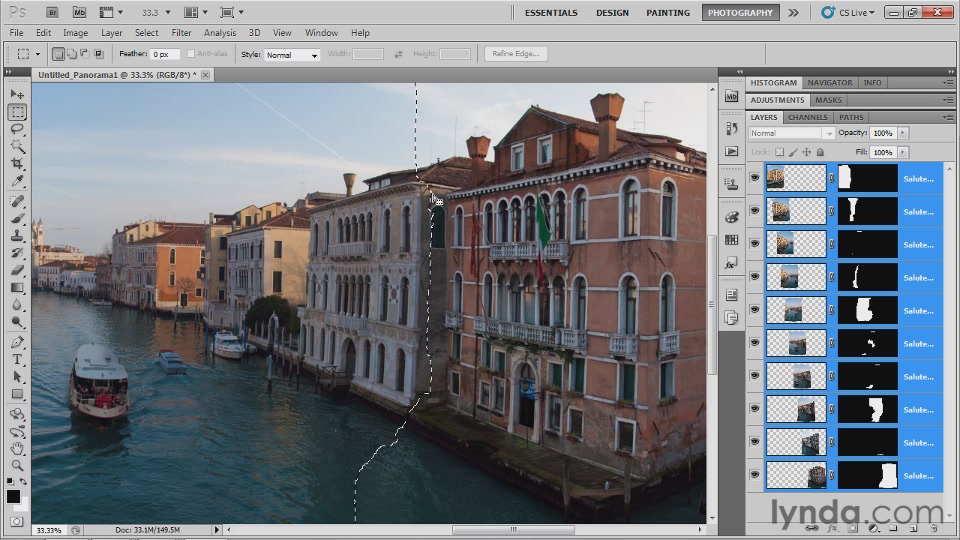Select the Spot Healing Brush tool
960x540 pixels.
tap(17, 201)
